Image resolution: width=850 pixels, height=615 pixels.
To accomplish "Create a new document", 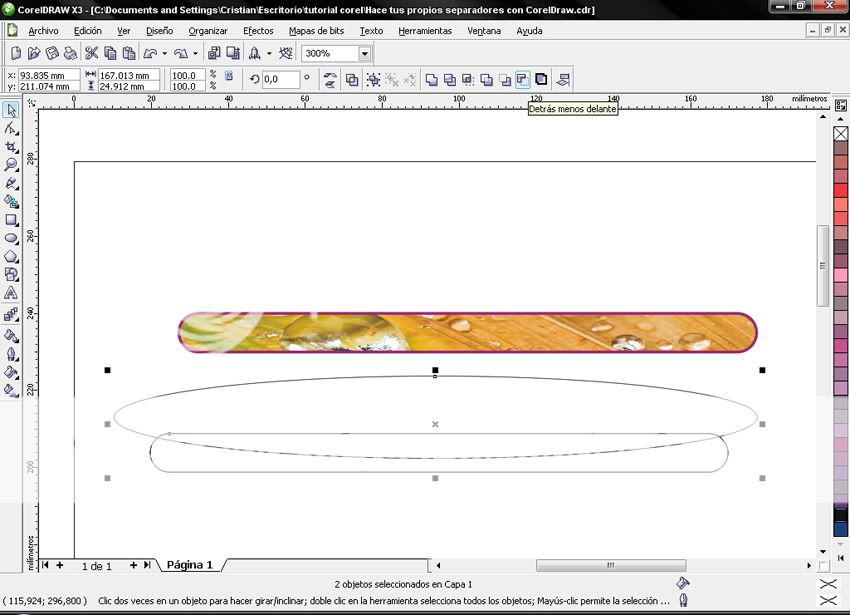I will [16, 53].
